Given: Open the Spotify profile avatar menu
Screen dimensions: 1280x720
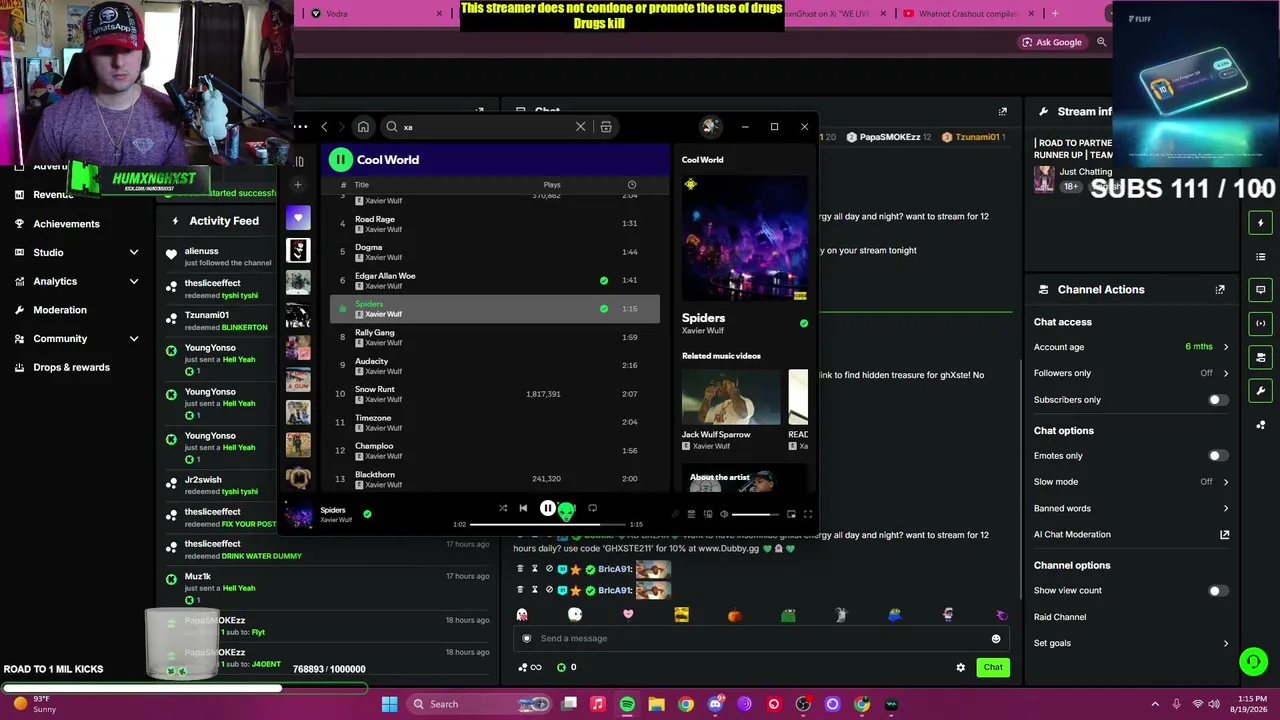Looking at the screenshot, I should 710,126.
